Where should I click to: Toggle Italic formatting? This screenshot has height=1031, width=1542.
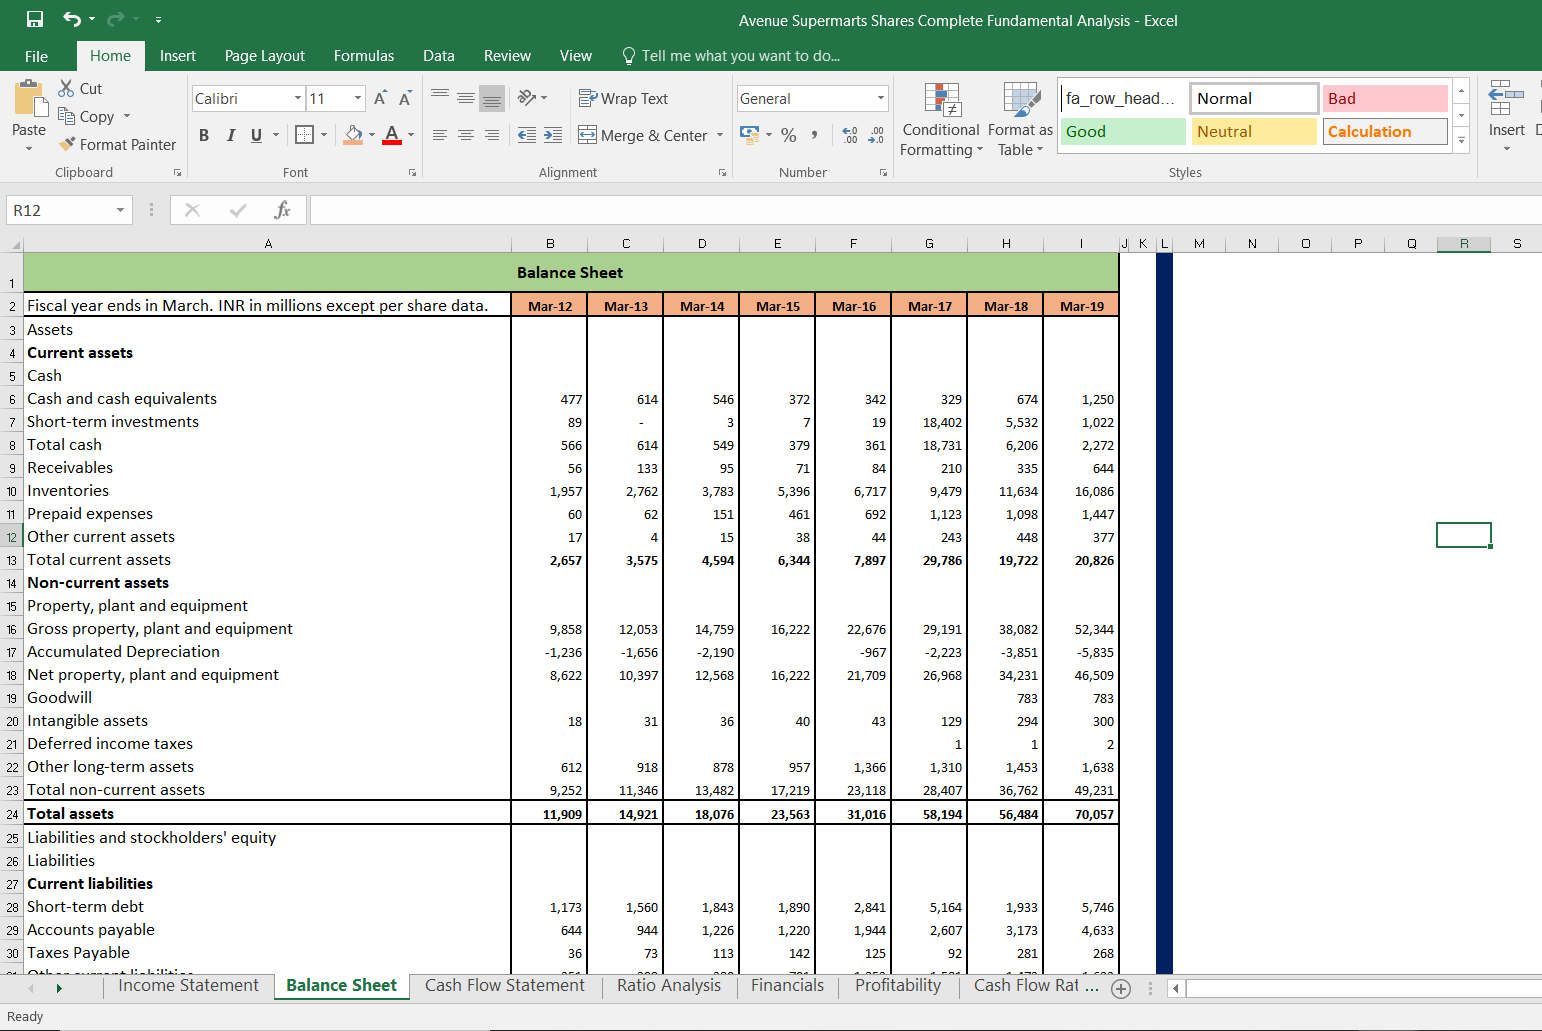pos(231,135)
